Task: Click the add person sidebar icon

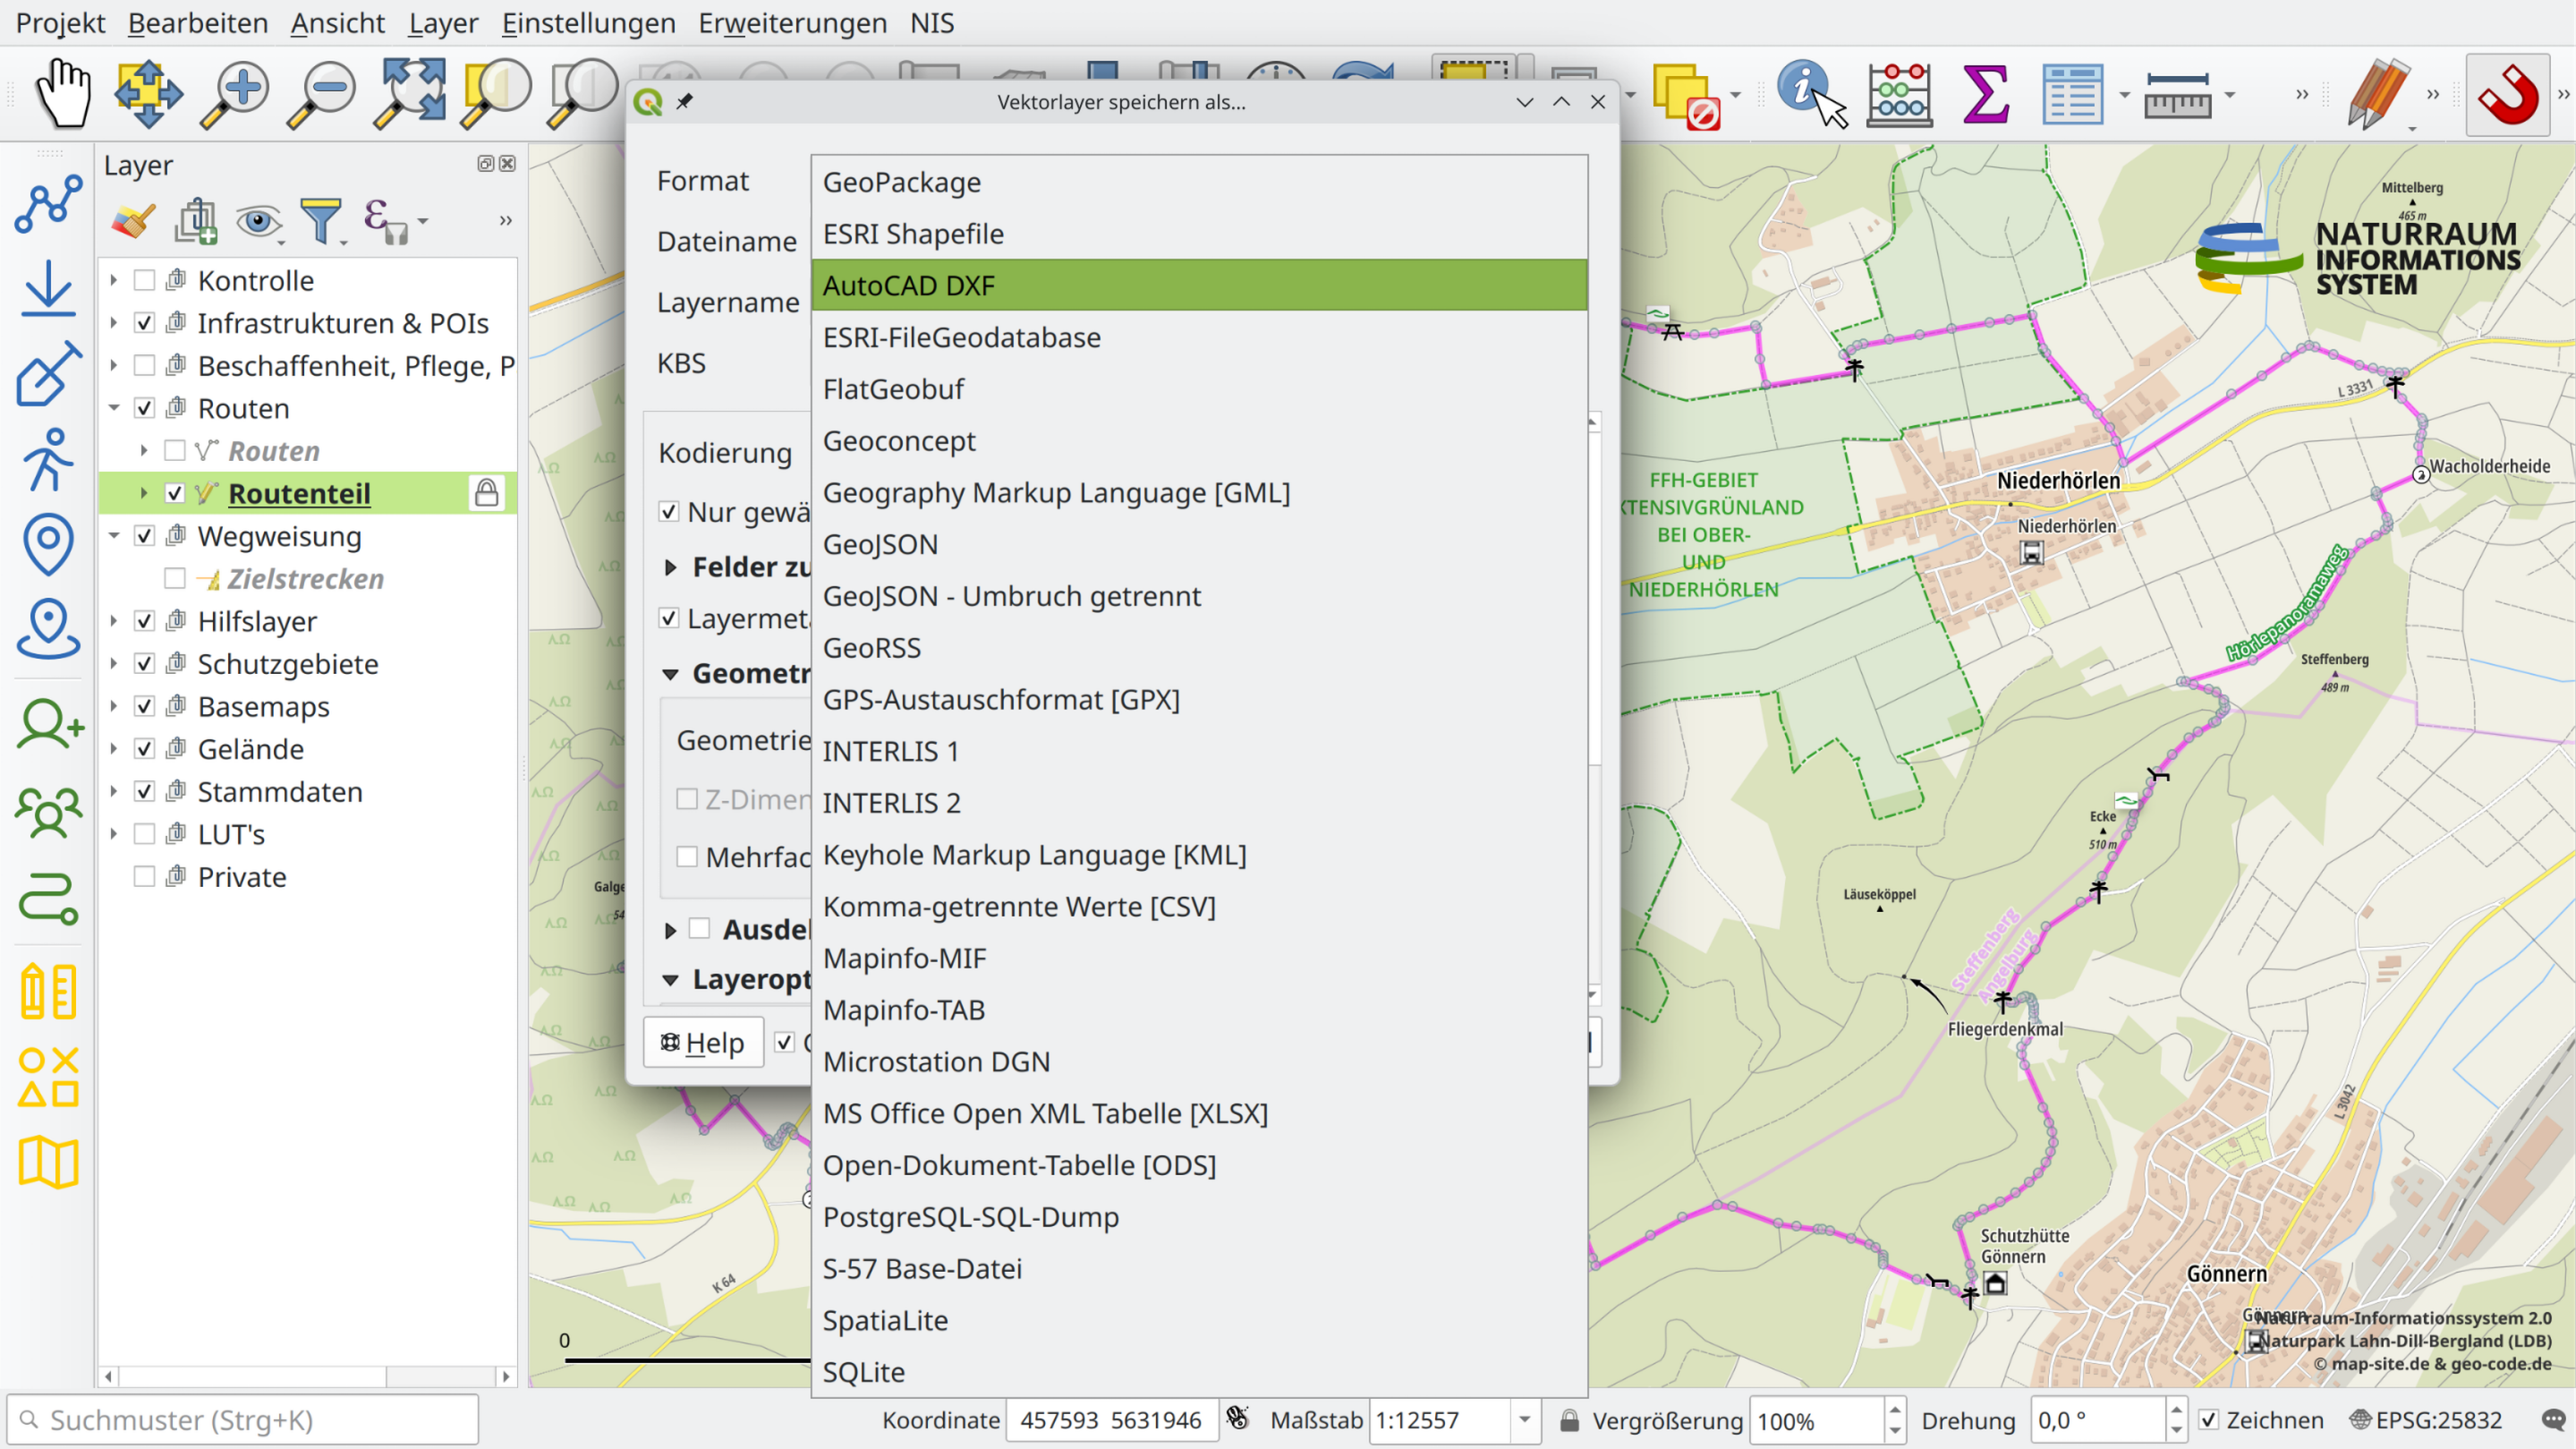Action: (48, 724)
